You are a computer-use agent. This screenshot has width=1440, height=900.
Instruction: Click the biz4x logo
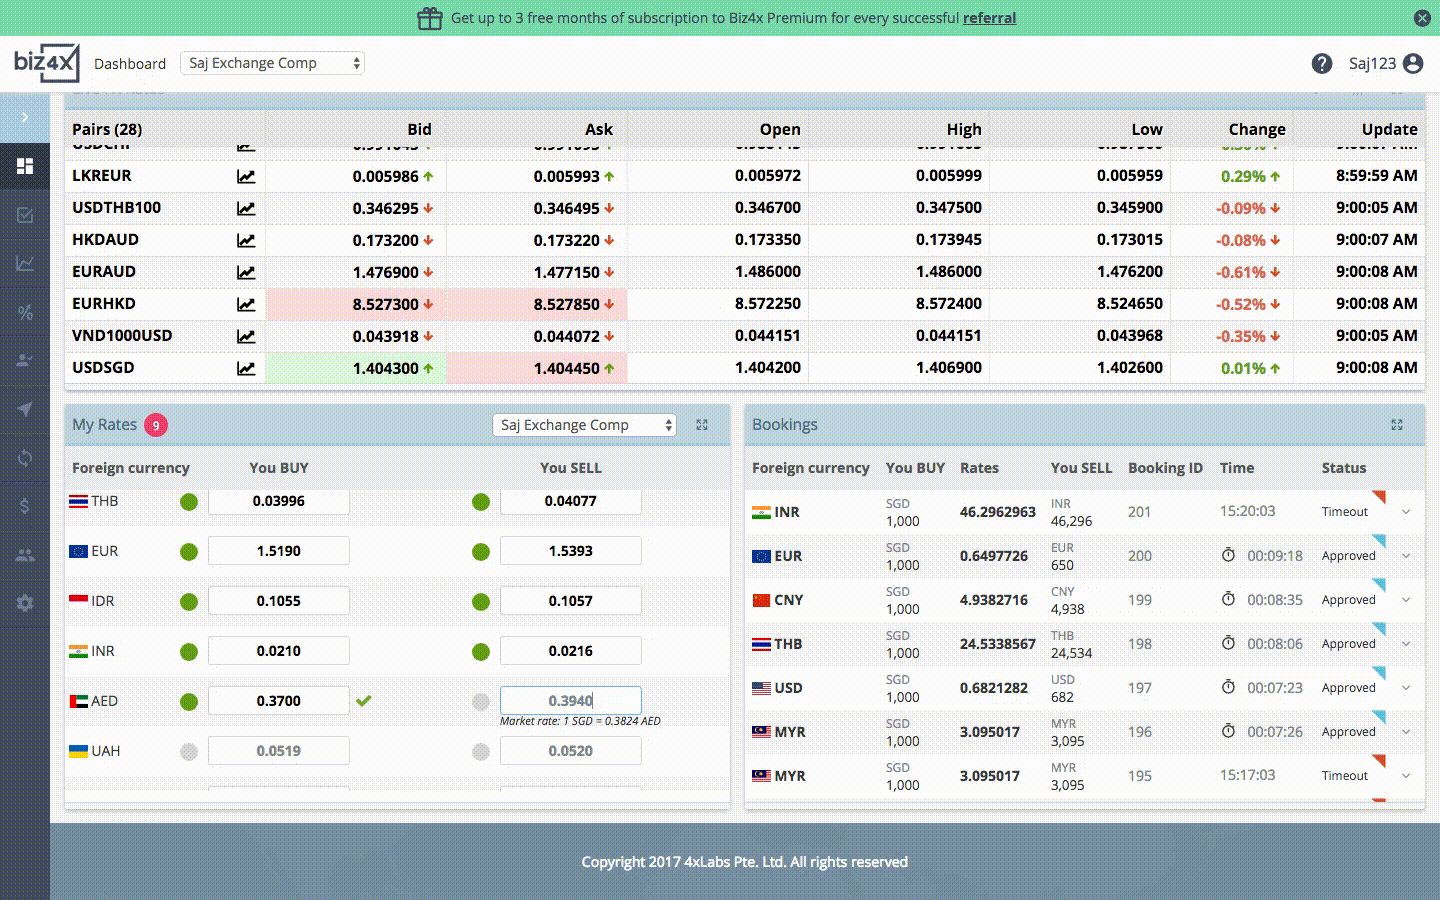click(46, 63)
